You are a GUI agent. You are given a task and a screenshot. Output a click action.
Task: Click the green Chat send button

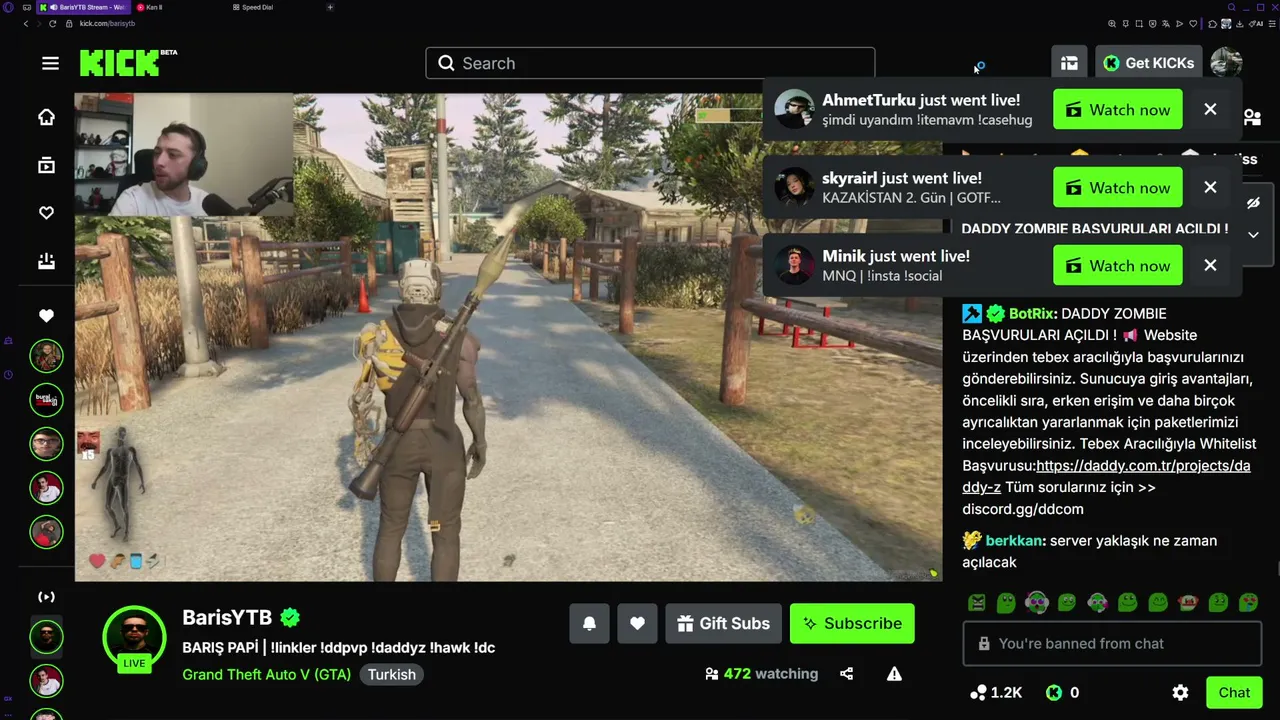click(1234, 692)
